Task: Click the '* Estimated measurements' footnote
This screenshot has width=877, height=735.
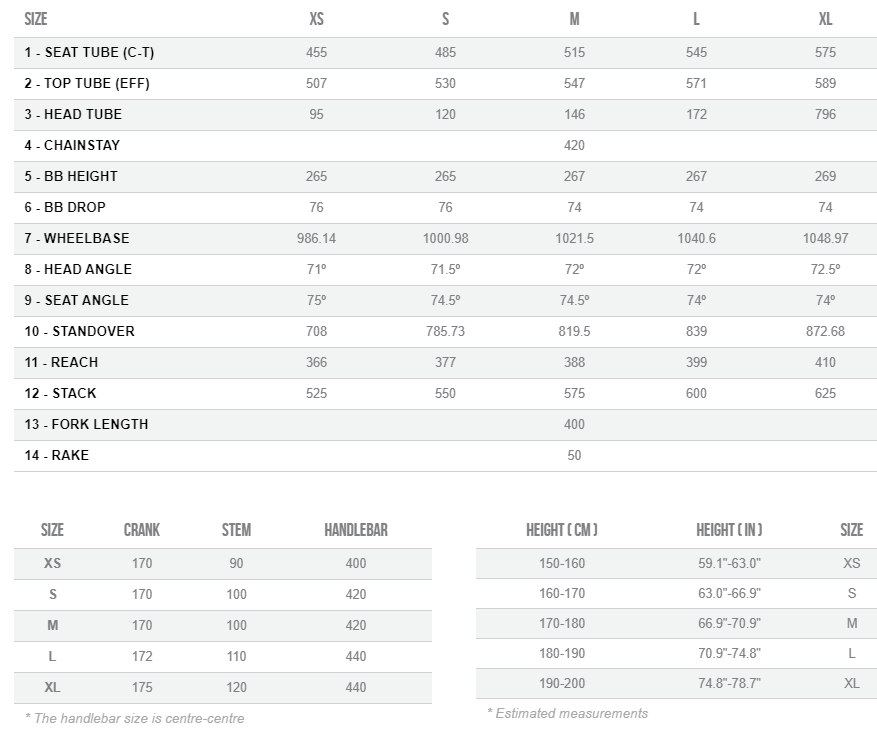Action: 567,713
